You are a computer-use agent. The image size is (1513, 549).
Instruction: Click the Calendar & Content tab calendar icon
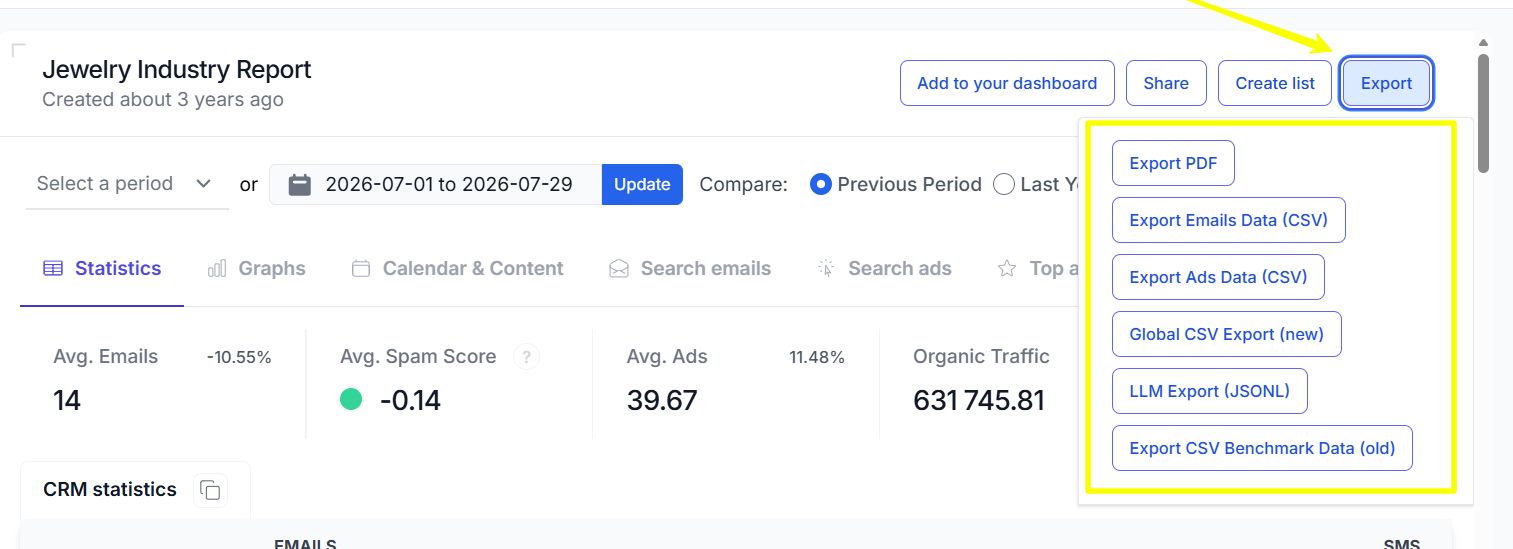(361, 269)
